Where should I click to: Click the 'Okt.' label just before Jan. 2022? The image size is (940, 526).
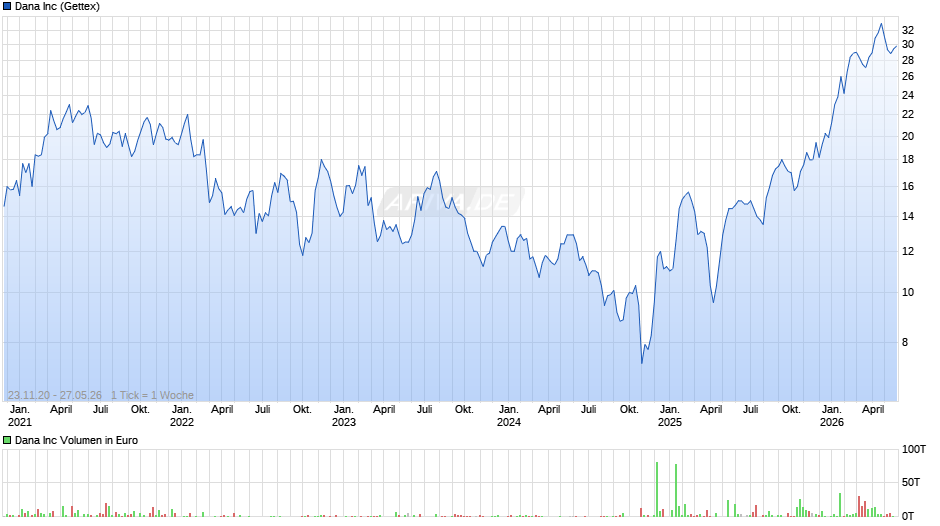[x=140, y=409]
